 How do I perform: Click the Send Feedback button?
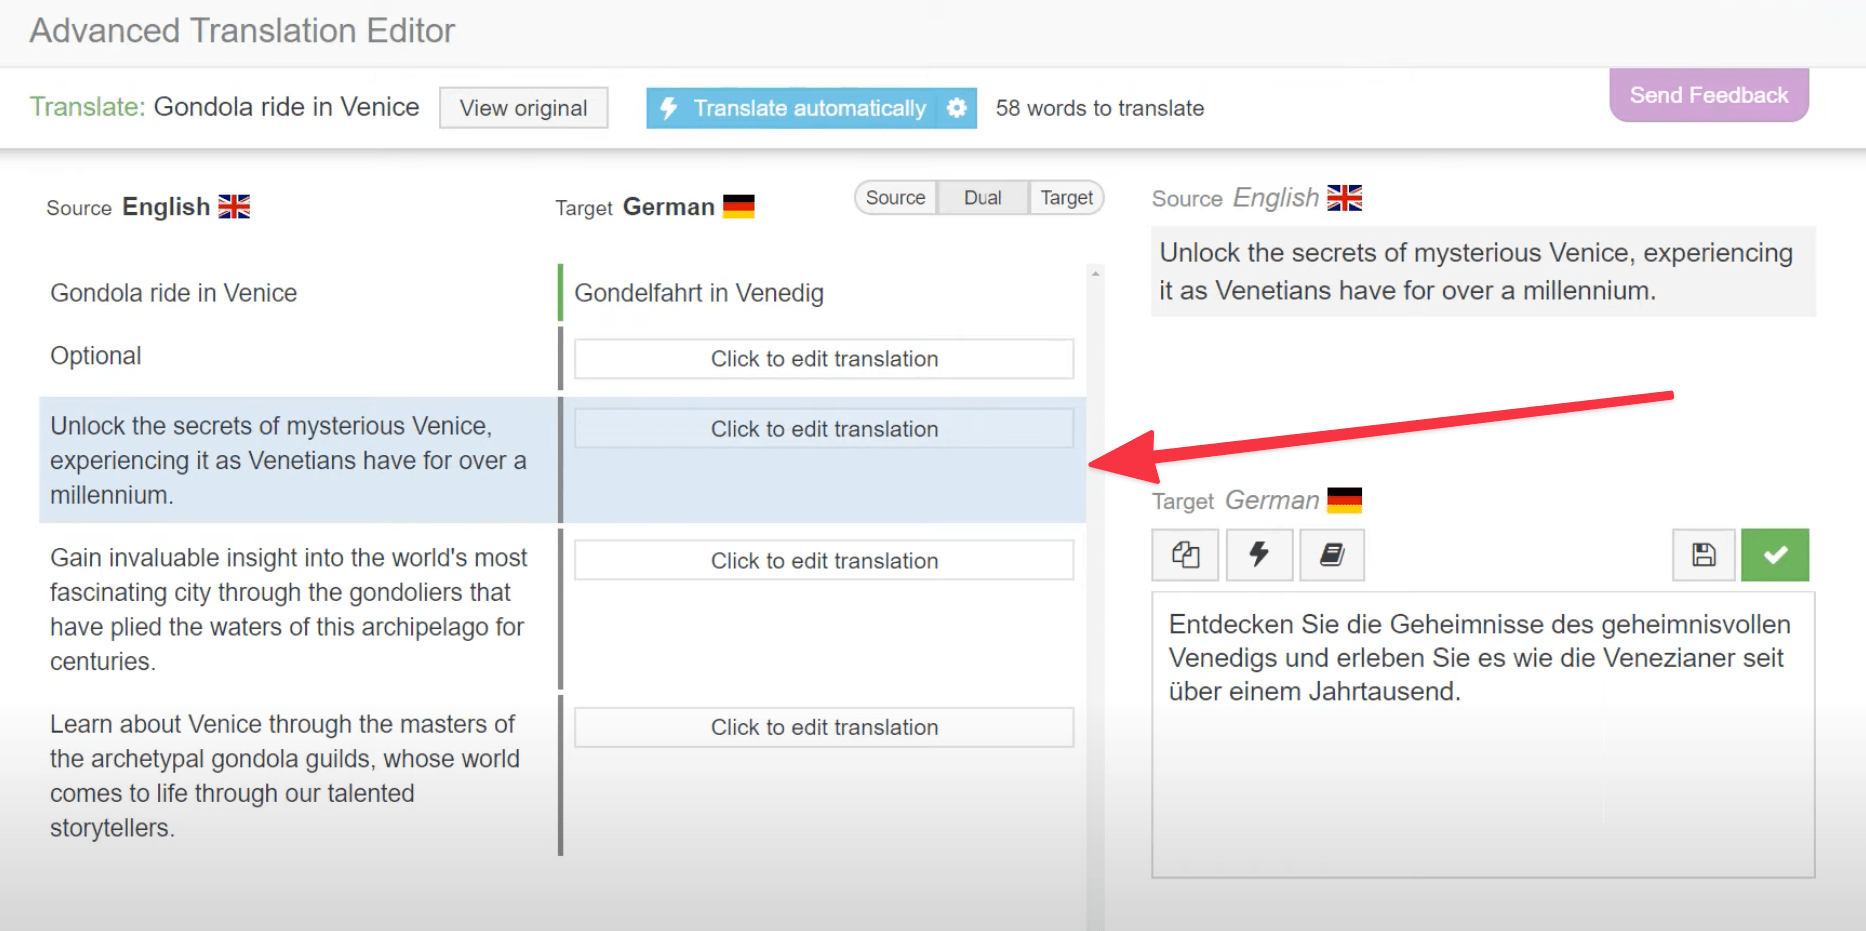click(1708, 94)
